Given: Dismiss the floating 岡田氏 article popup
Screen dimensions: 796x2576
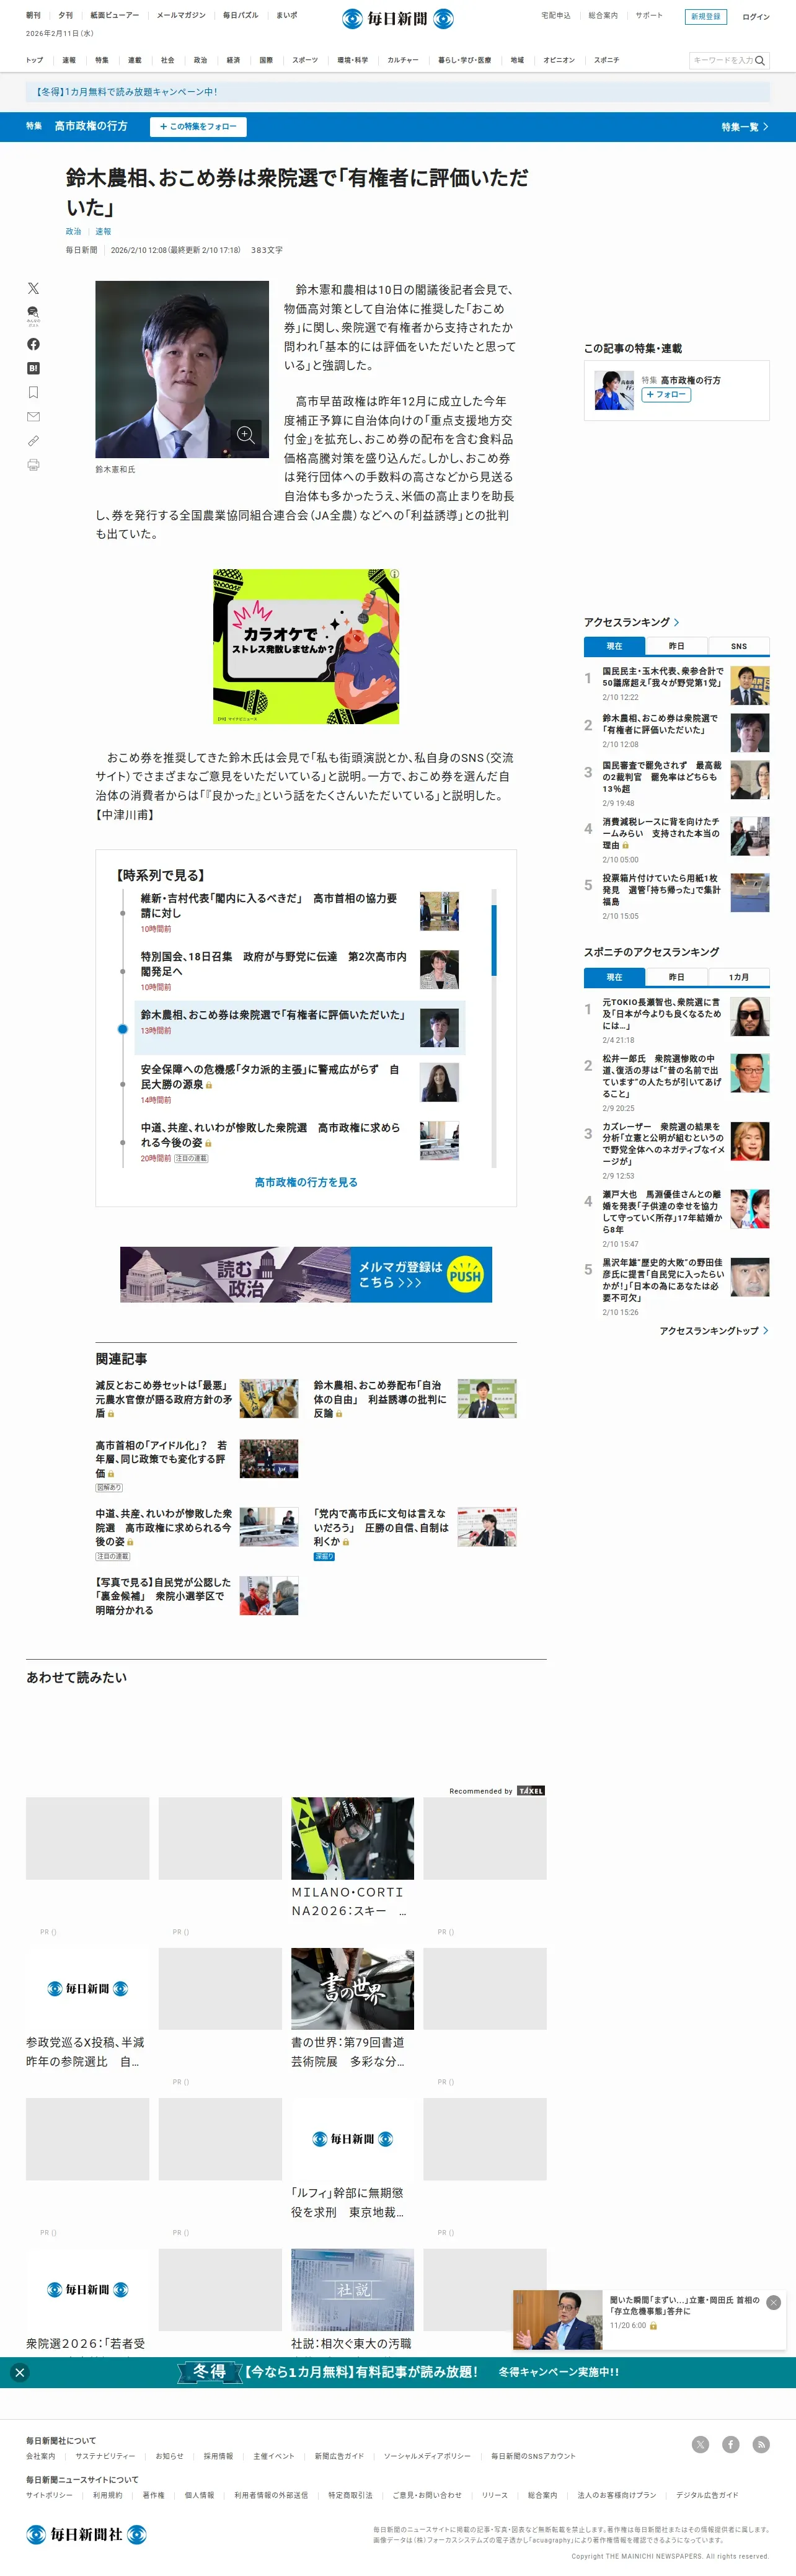Looking at the screenshot, I should (773, 2302).
